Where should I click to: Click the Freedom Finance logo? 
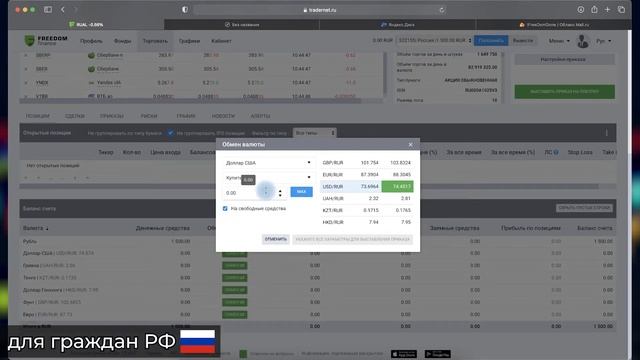(x=46, y=40)
